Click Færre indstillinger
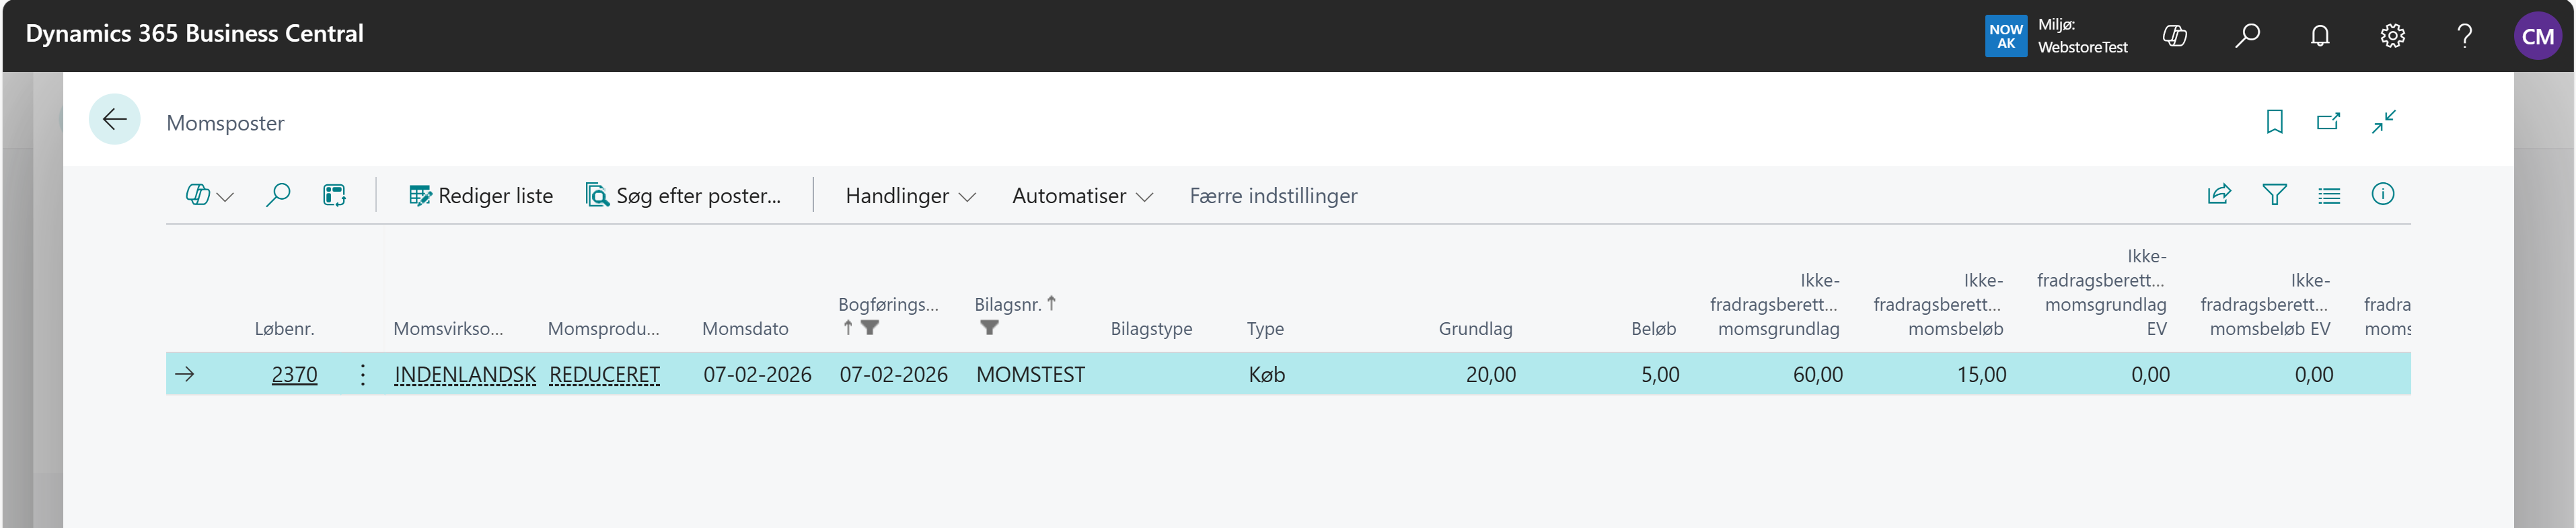Screen dimensions: 2576x528 (x=1272, y=196)
